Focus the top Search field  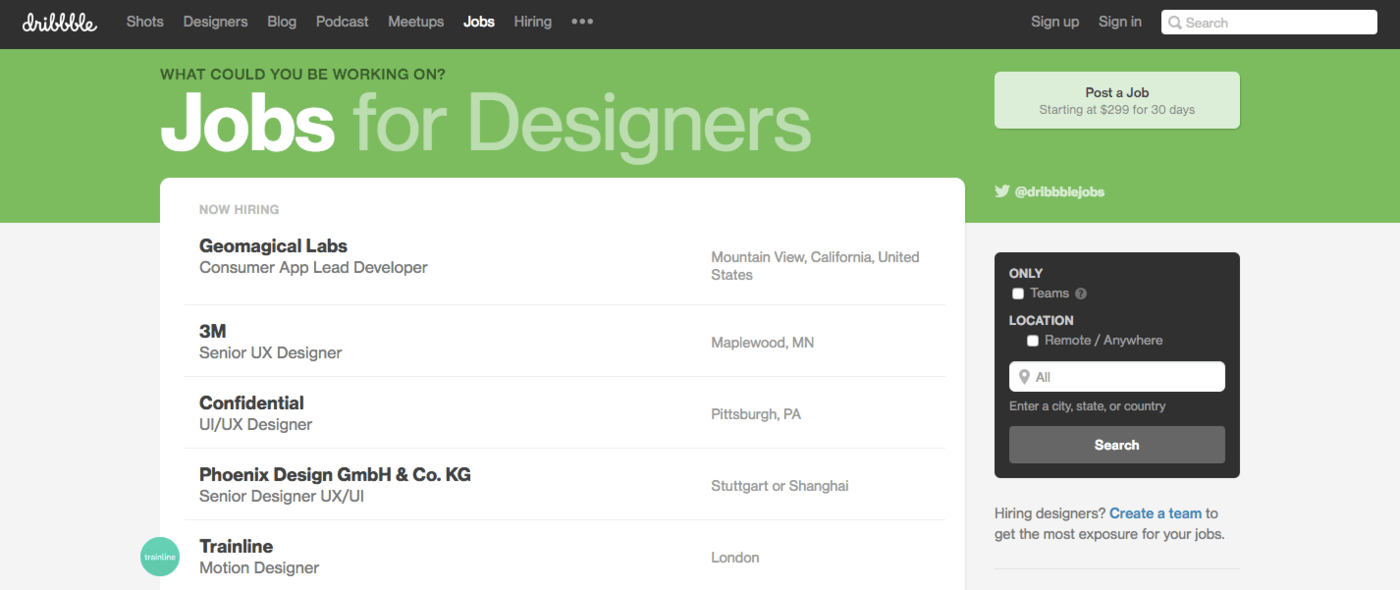click(x=1269, y=22)
